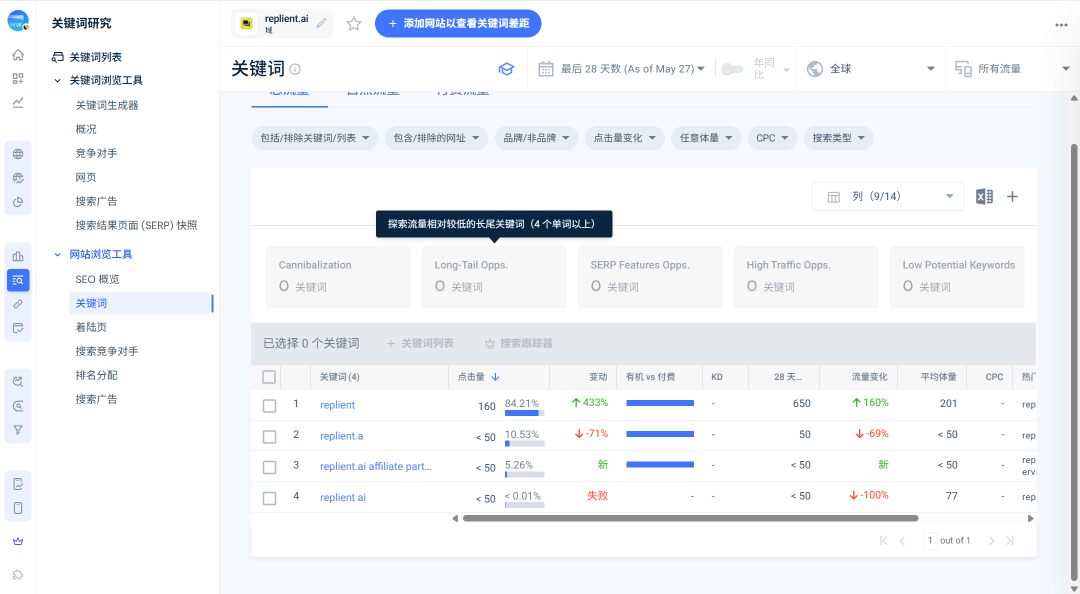Collapse the 关键词浏览工具 tree section
The image size is (1080, 594).
[57, 81]
